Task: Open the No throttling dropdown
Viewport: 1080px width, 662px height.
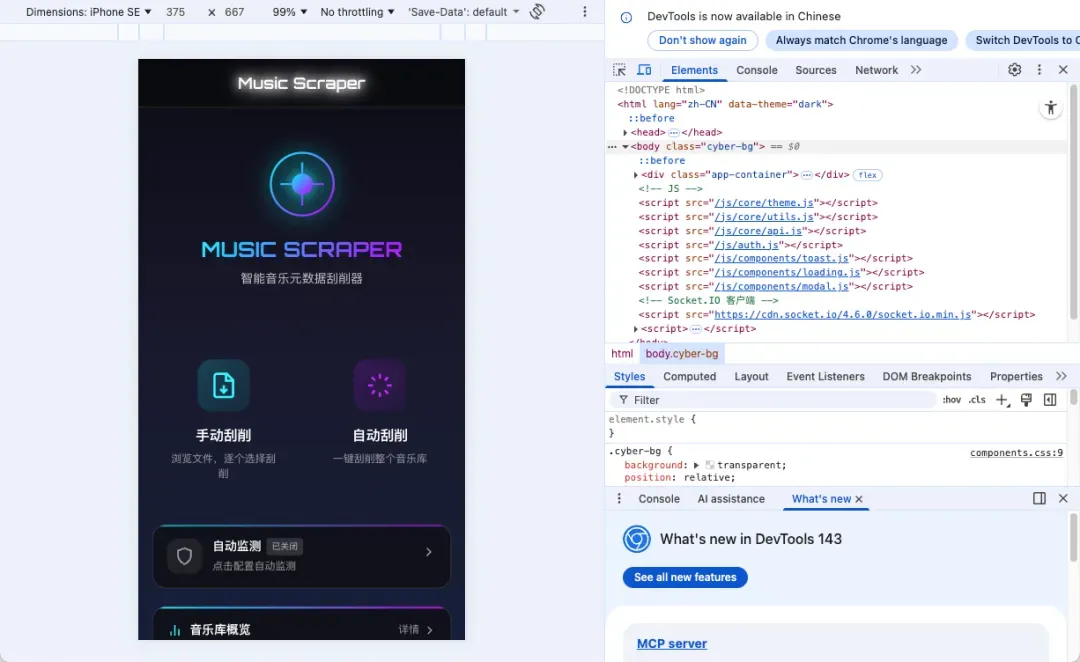Action: [x=357, y=12]
